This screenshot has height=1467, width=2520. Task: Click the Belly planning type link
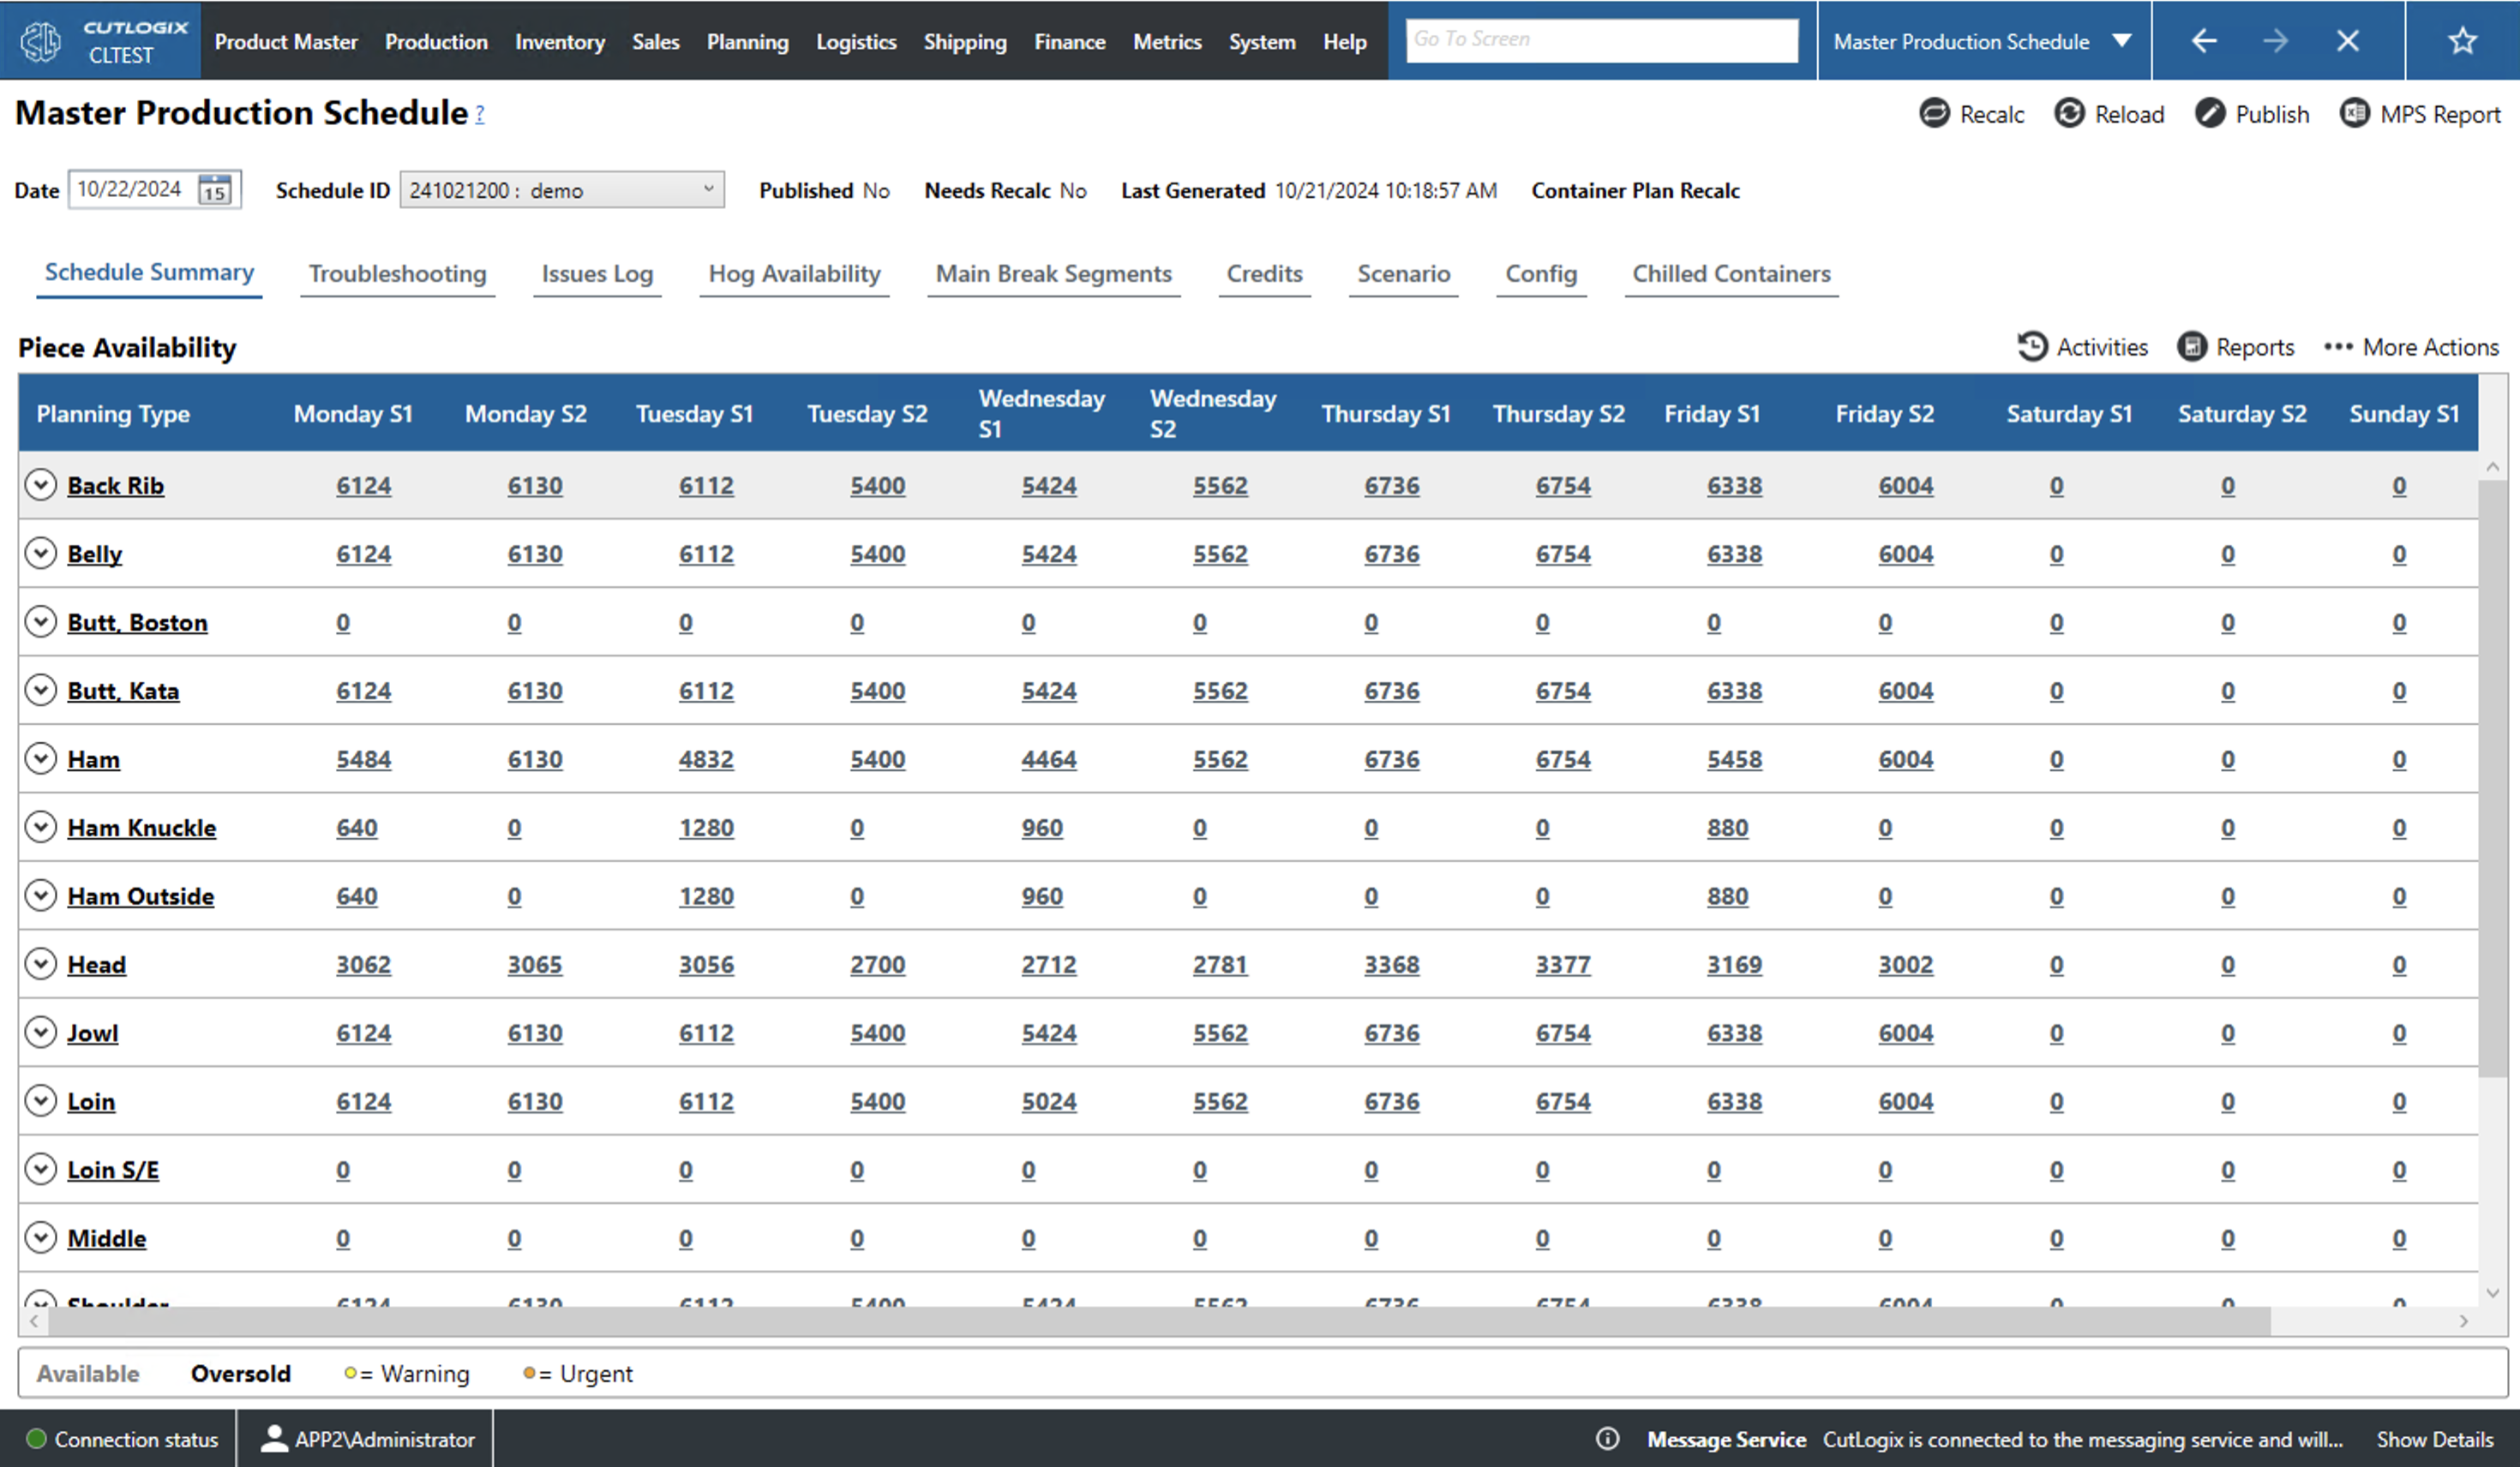[x=94, y=554]
